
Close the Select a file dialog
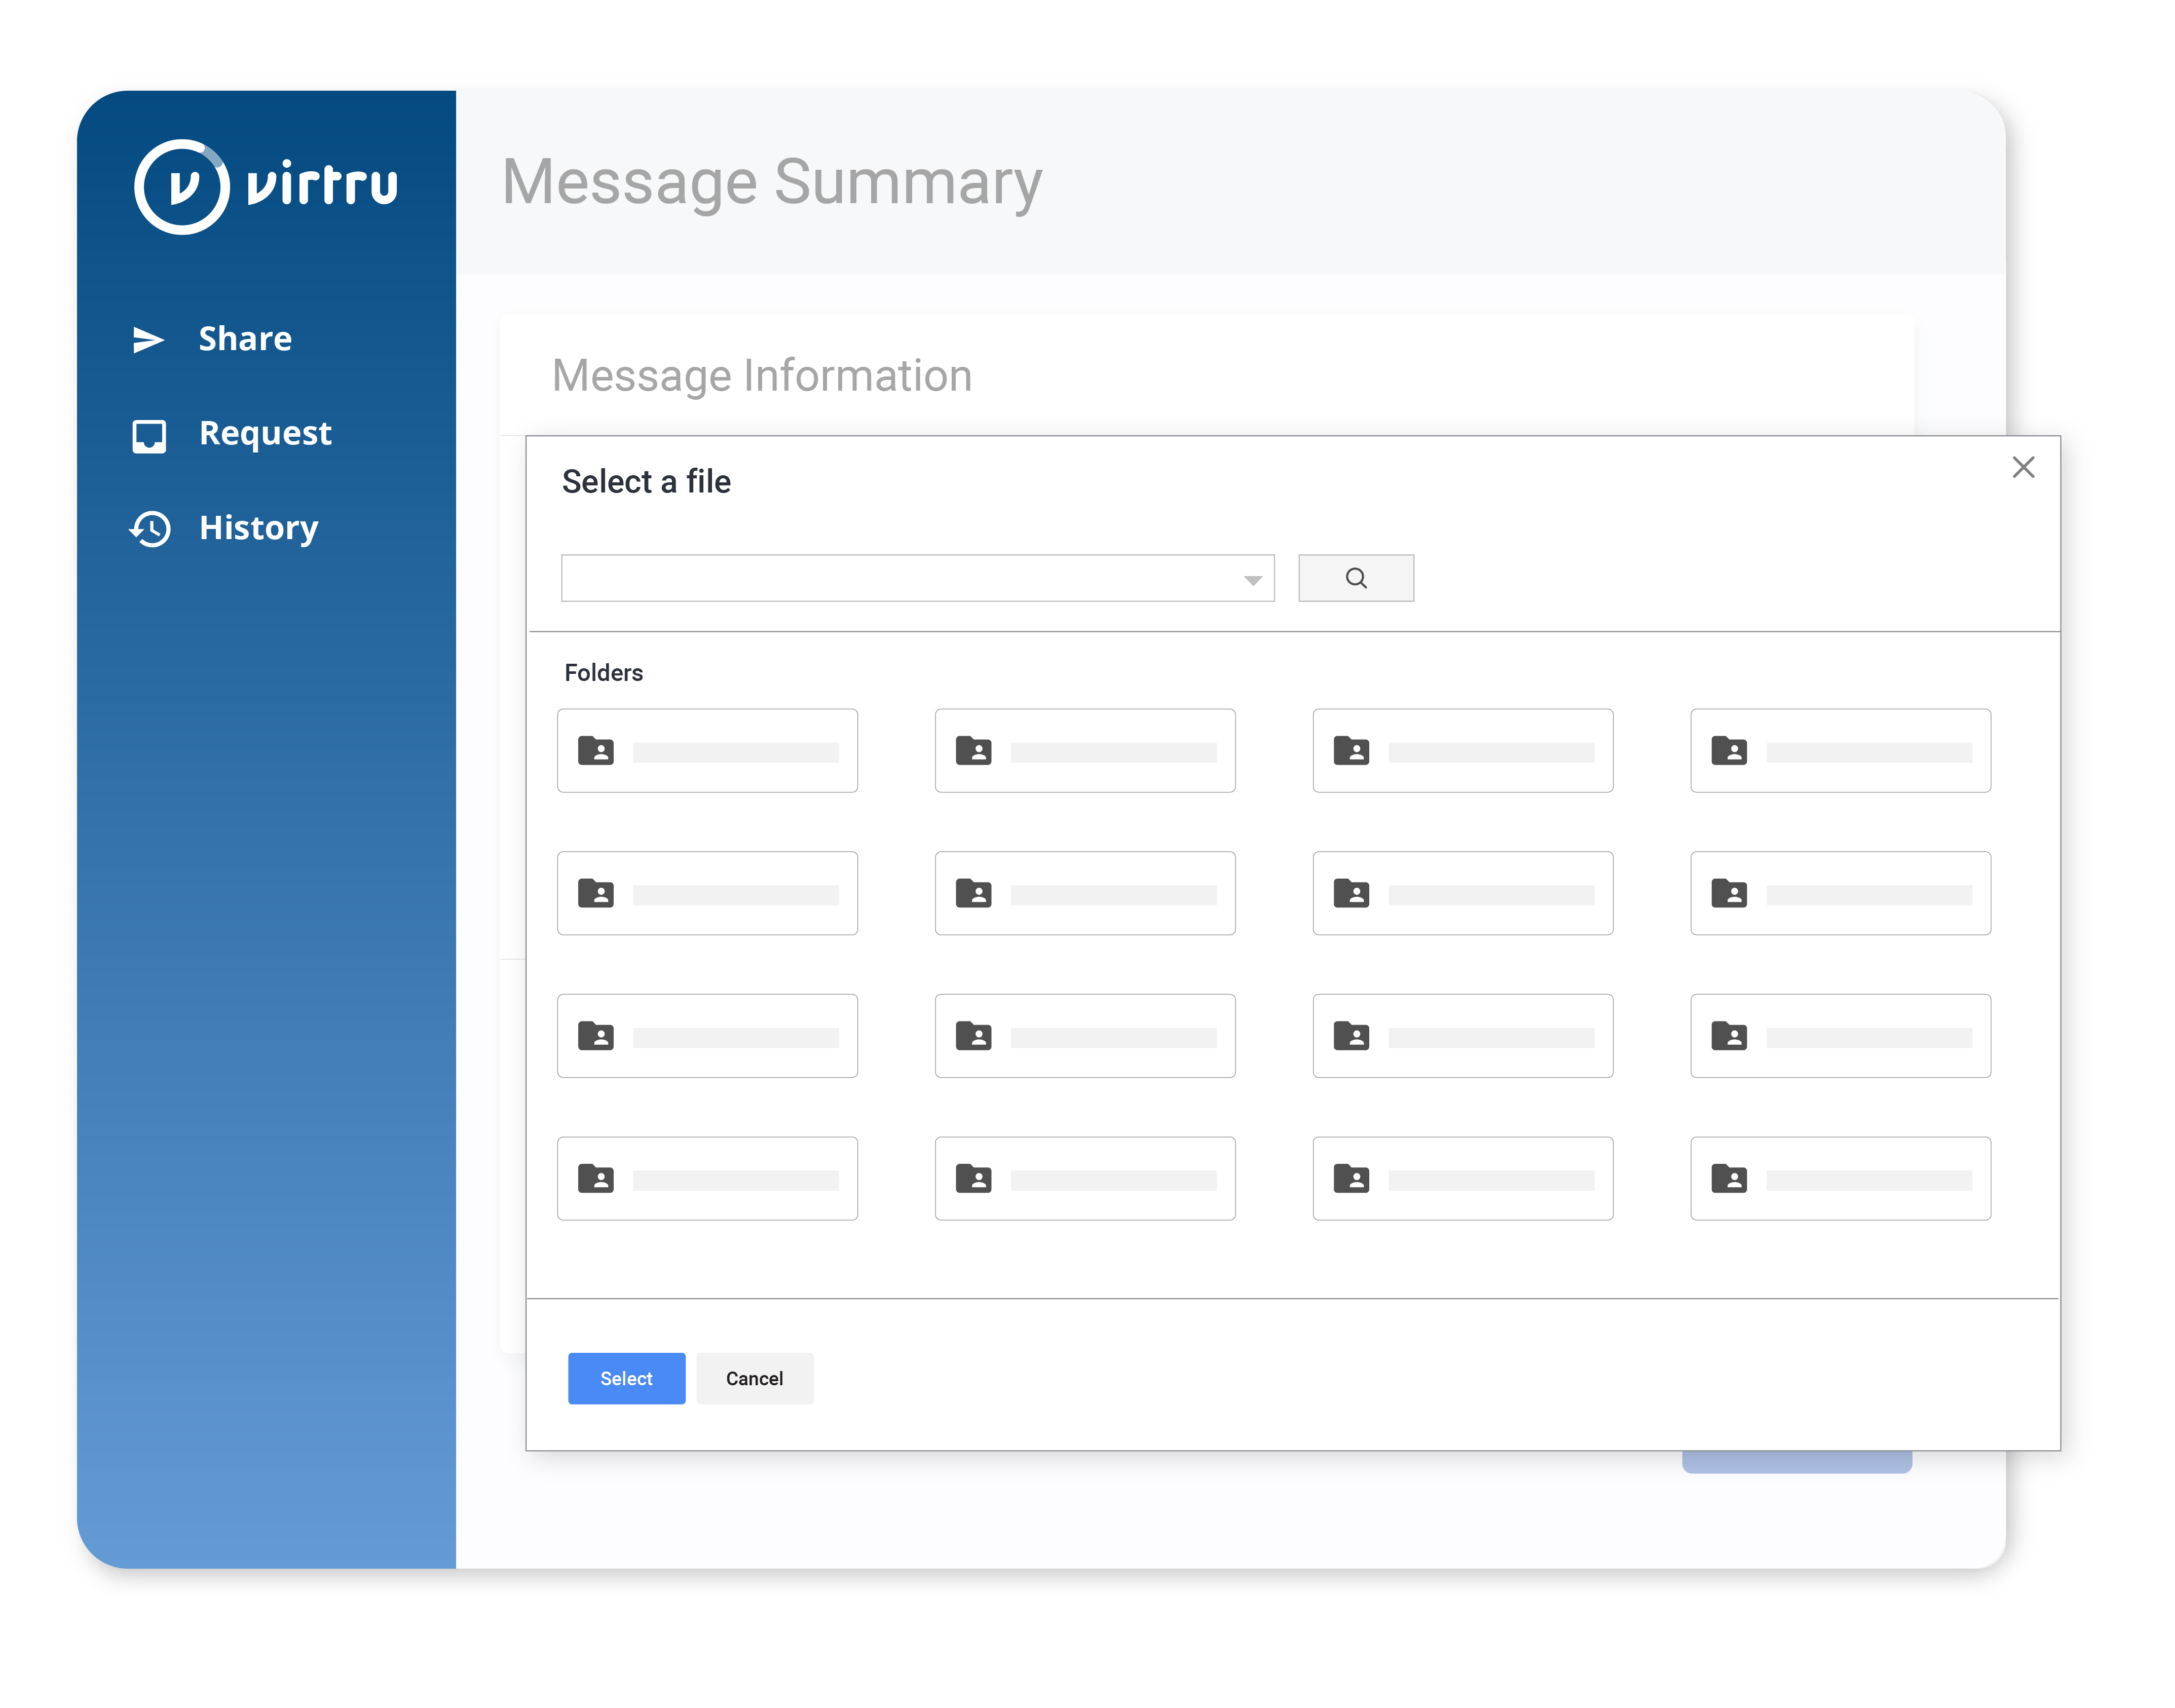(2022, 467)
